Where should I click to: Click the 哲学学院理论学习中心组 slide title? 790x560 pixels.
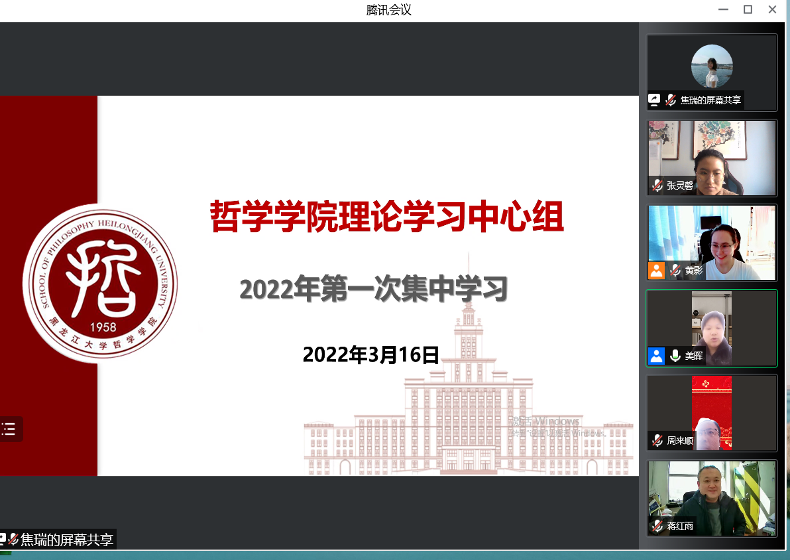point(386,216)
